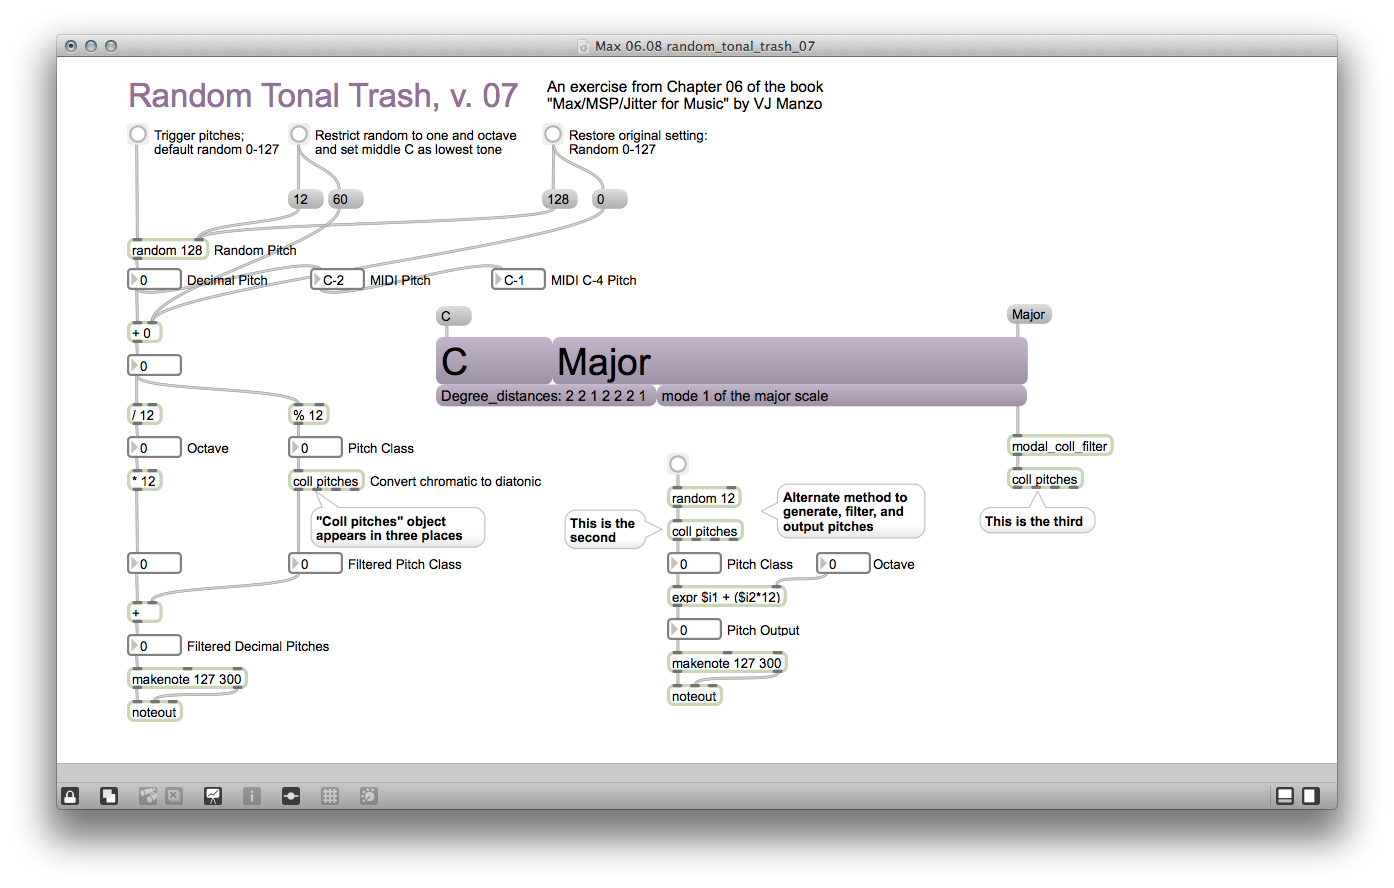Click the Trigger pitches bang button
The width and height of the screenshot is (1394, 888).
[x=138, y=134]
